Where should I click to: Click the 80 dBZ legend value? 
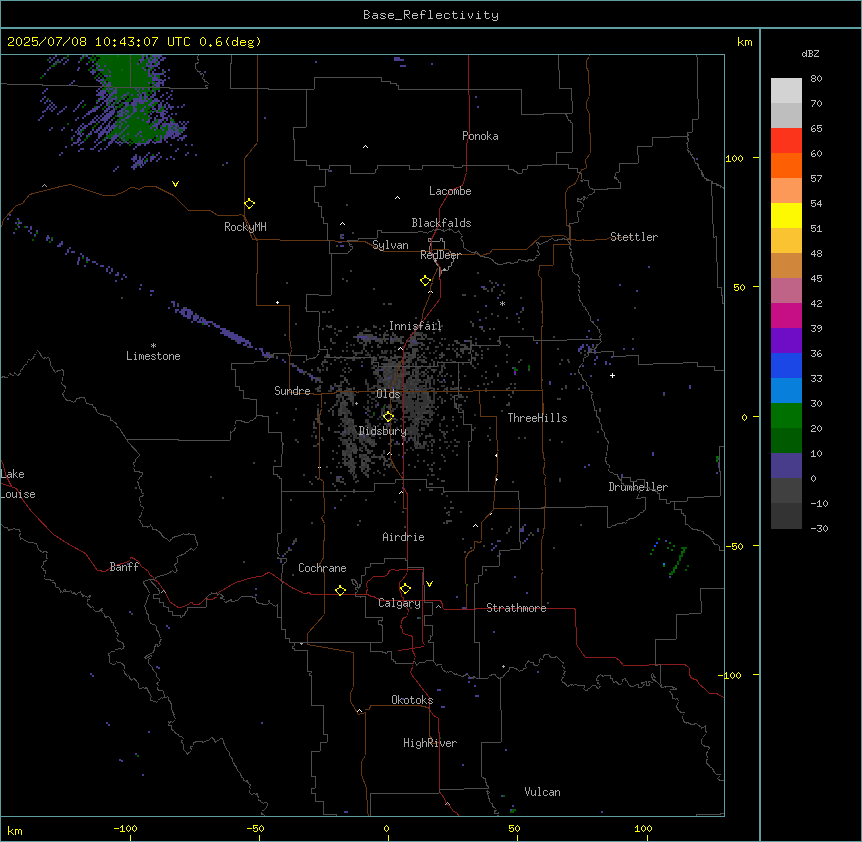tap(816, 79)
